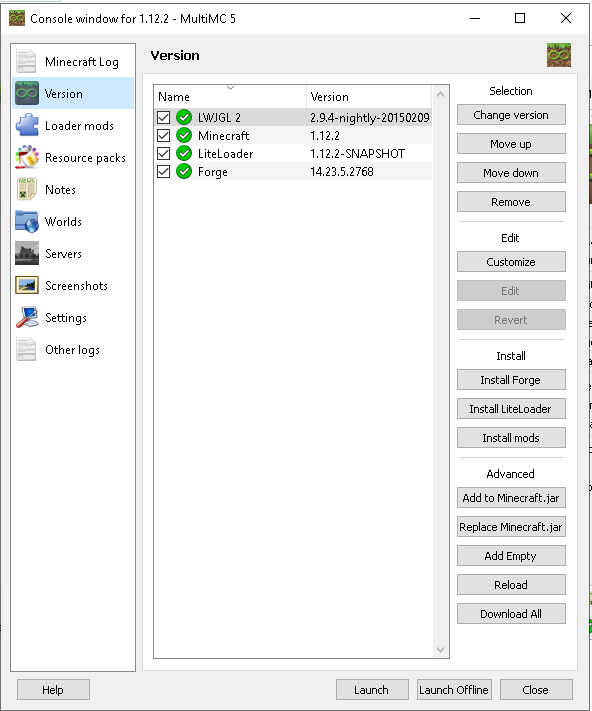Toggle the Forge component checkbox
The width and height of the screenshot is (592, 711).
pos(164,171)
